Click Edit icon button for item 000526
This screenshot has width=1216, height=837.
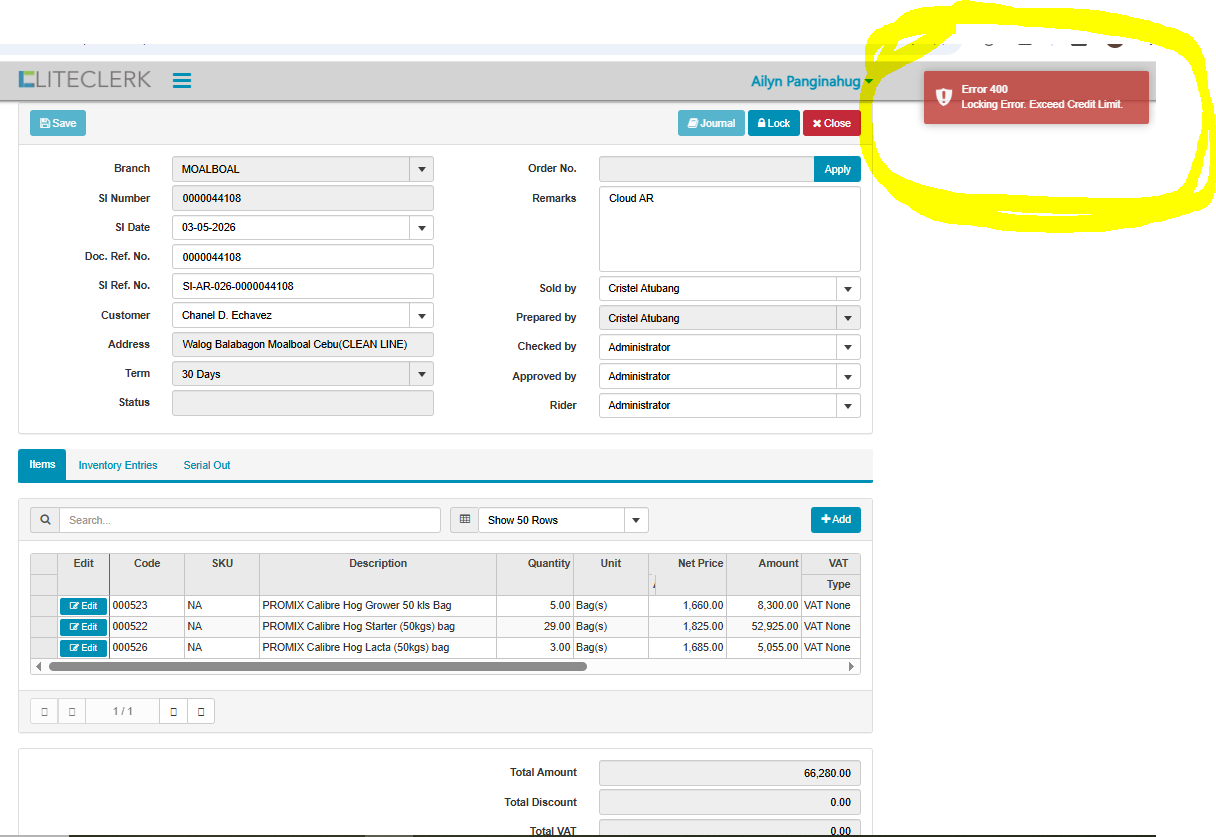[x=83, y=648]
